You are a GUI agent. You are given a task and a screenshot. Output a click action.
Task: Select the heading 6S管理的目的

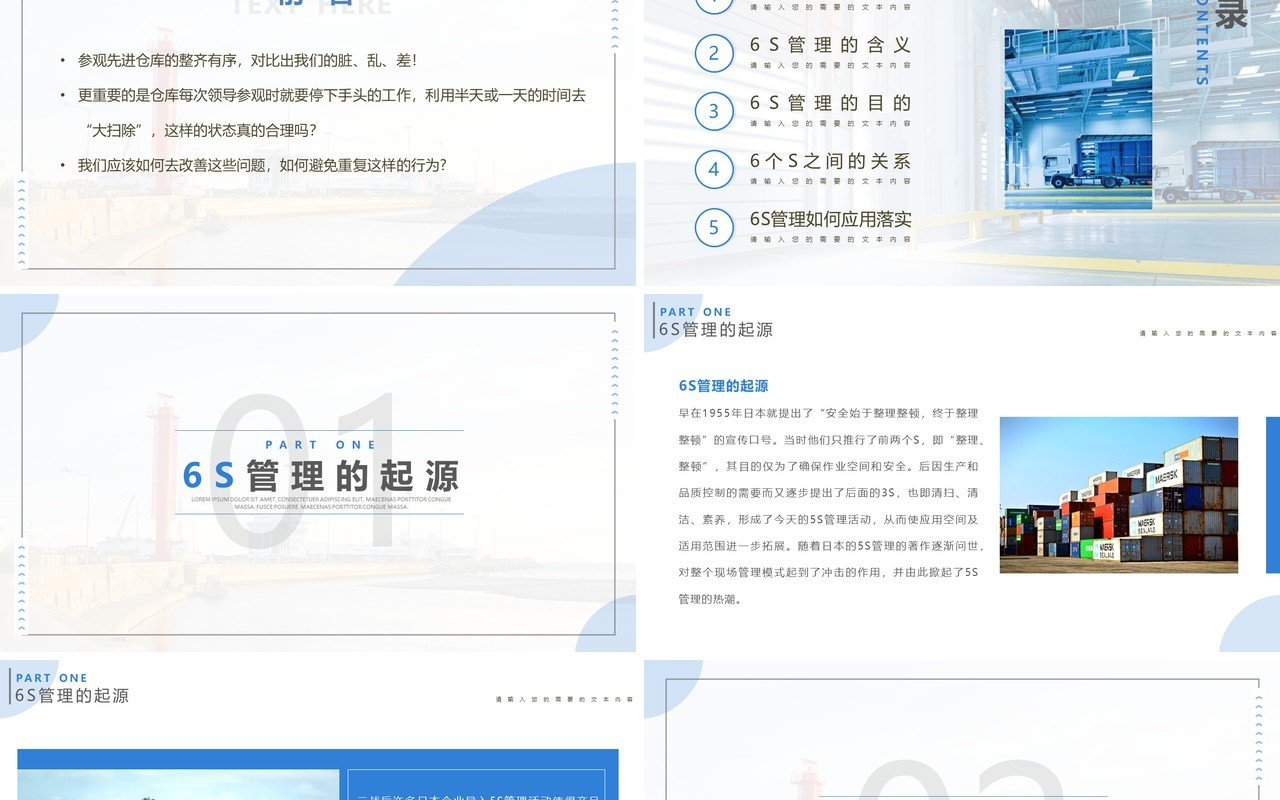pos(830,103)
